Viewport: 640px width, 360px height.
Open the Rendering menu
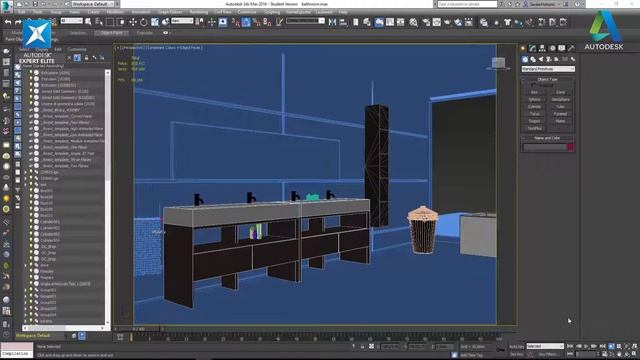(198, 12)
